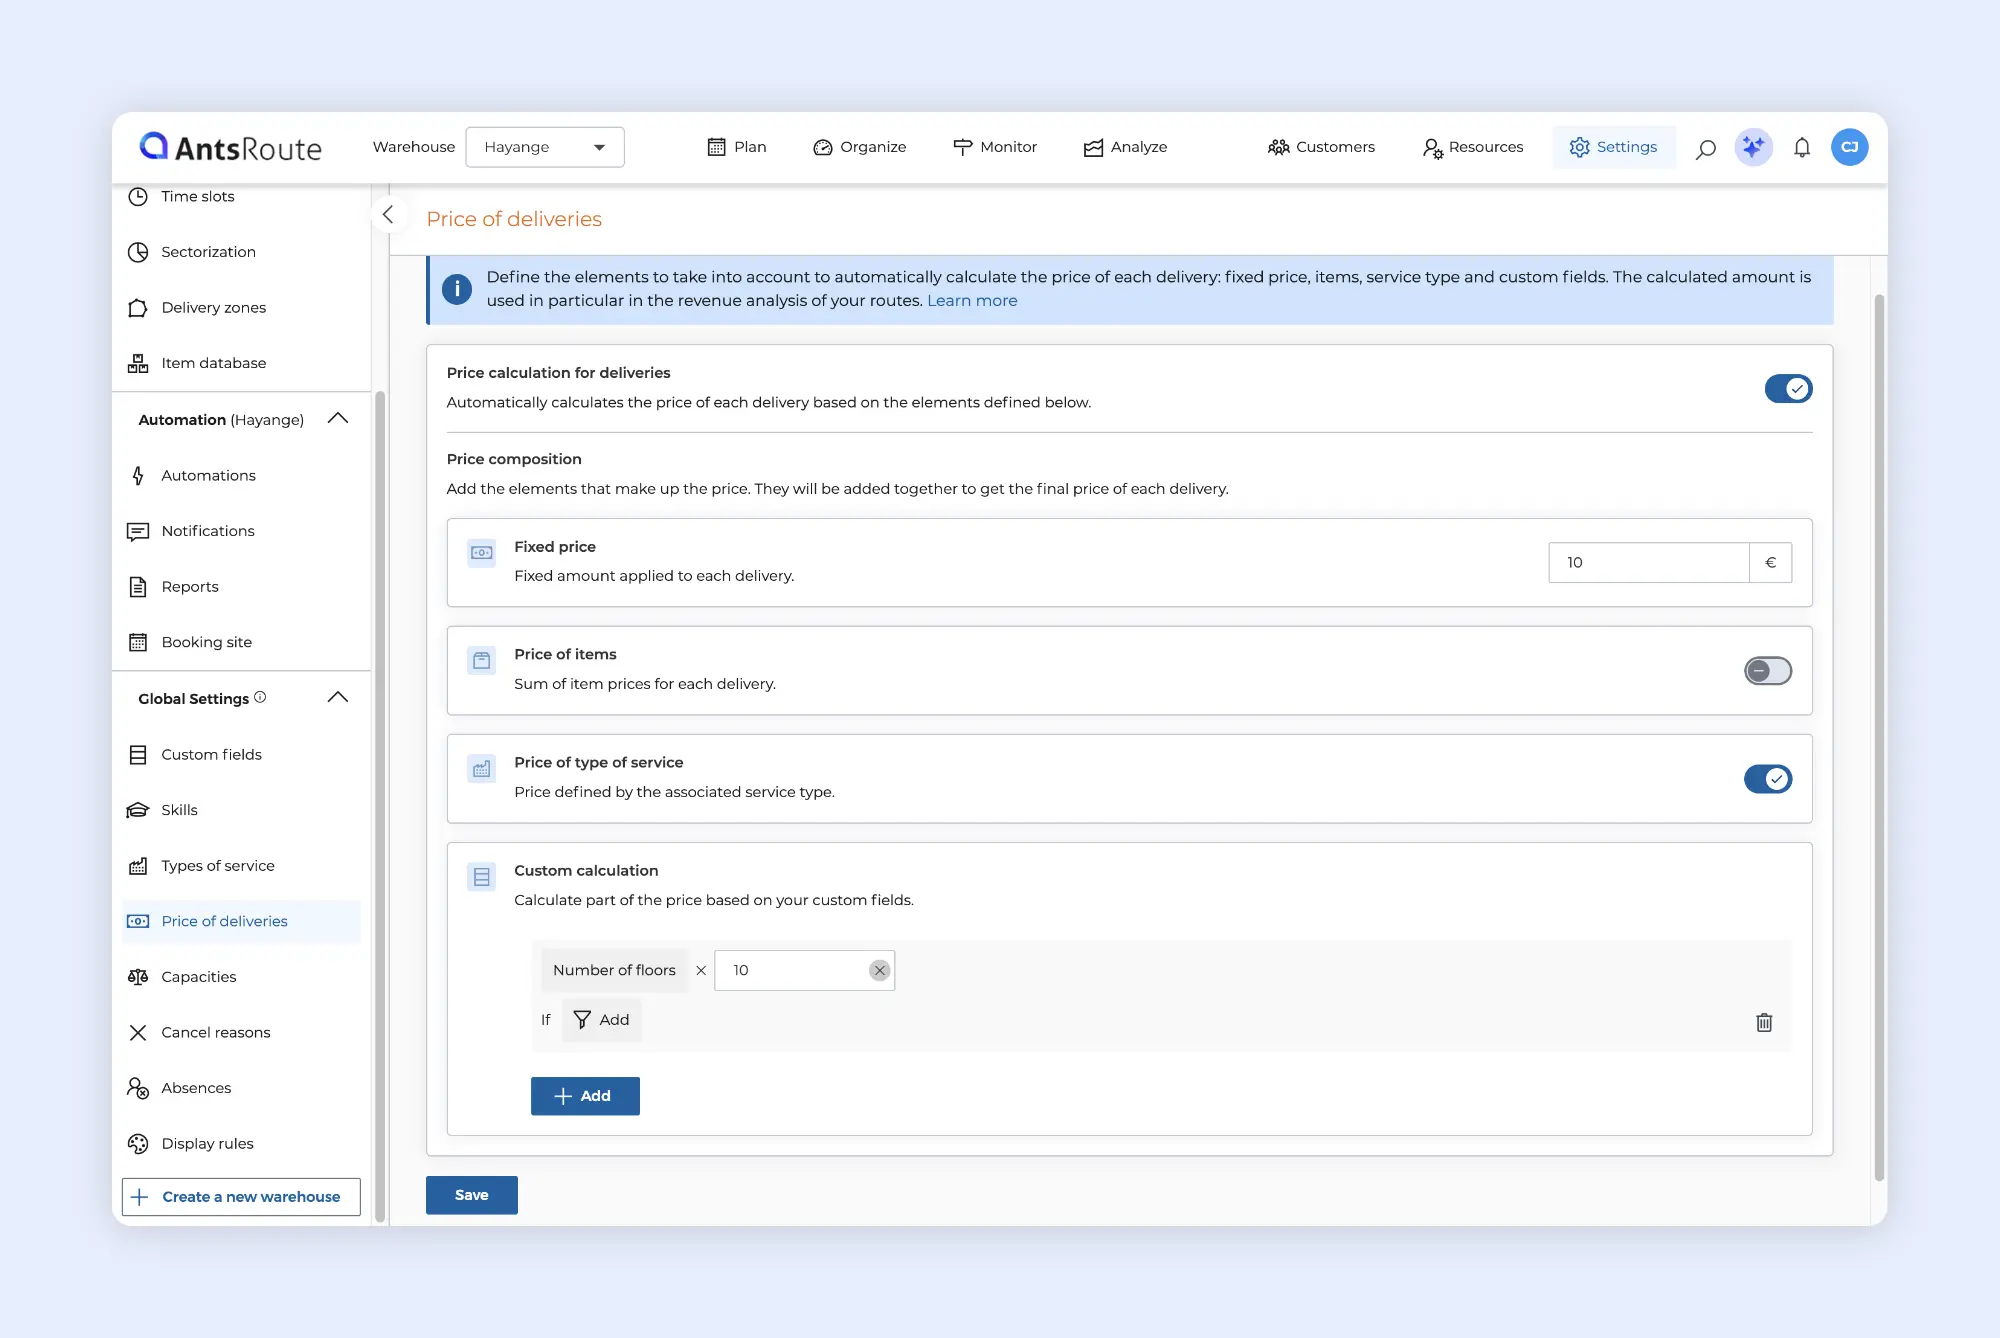This screenshot has width=2000, height=1338.
Task: Click the AntsRoute logo
Action: coord(231,148)
